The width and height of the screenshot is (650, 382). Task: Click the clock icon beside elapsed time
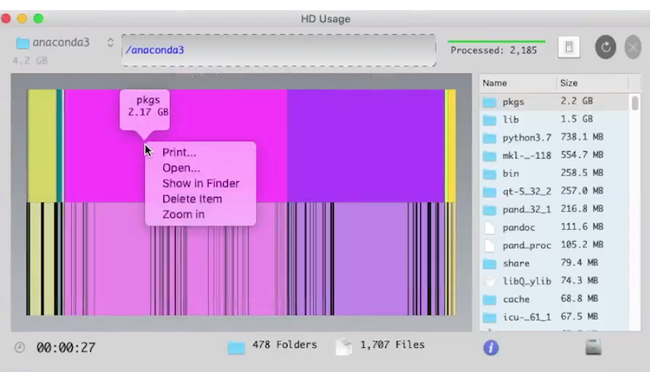(x=19, y=347)
